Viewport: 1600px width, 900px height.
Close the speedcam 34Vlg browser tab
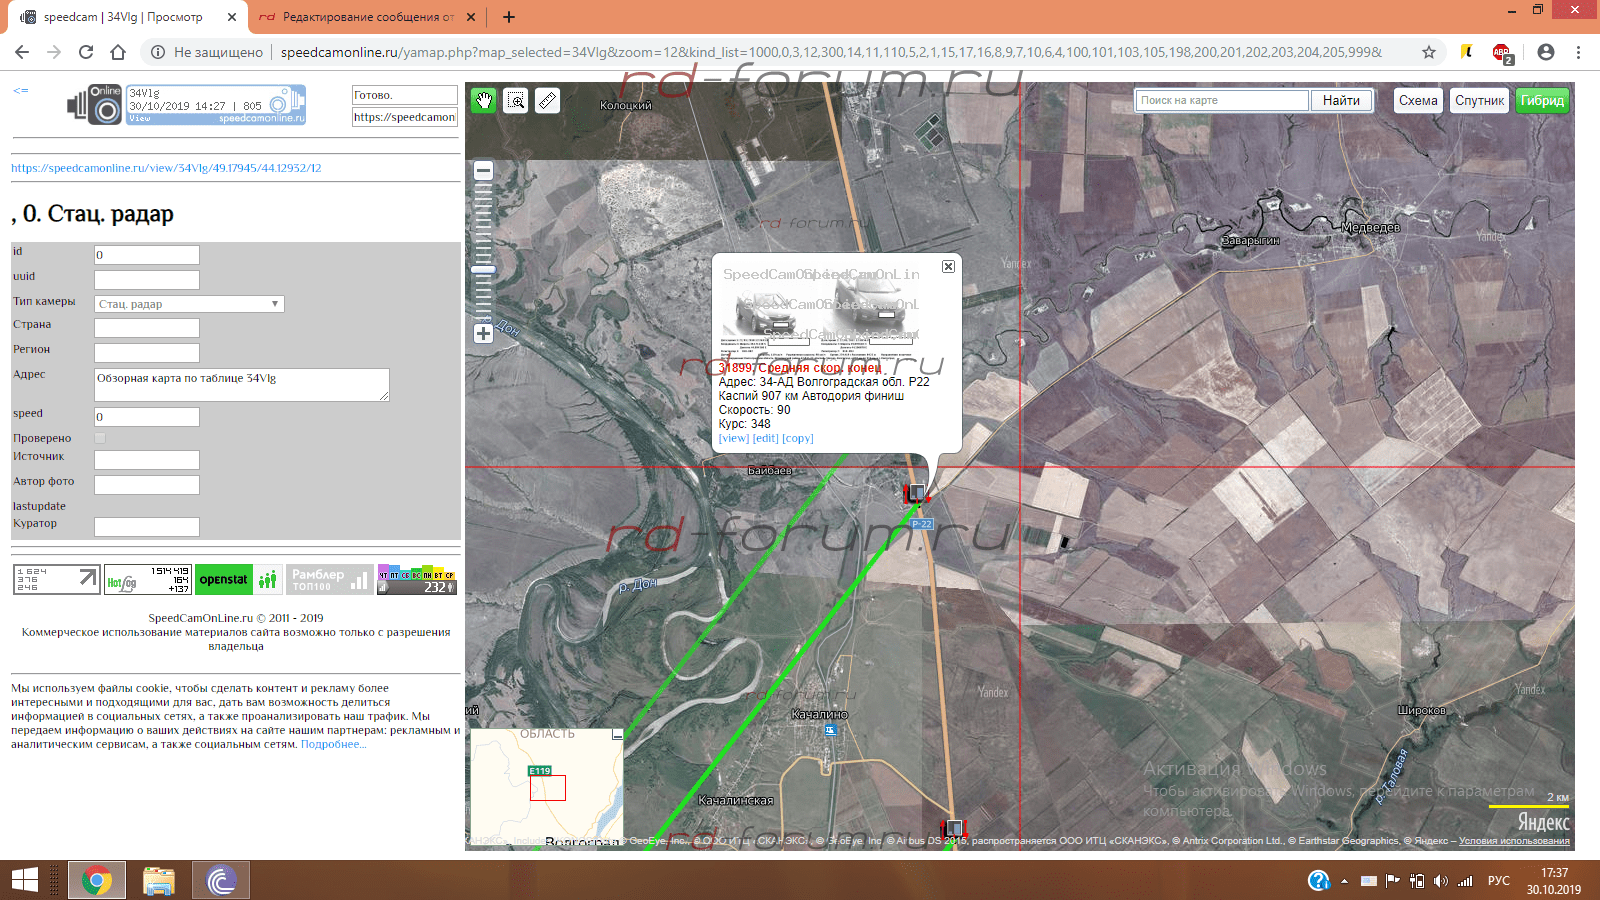point(232,17)
